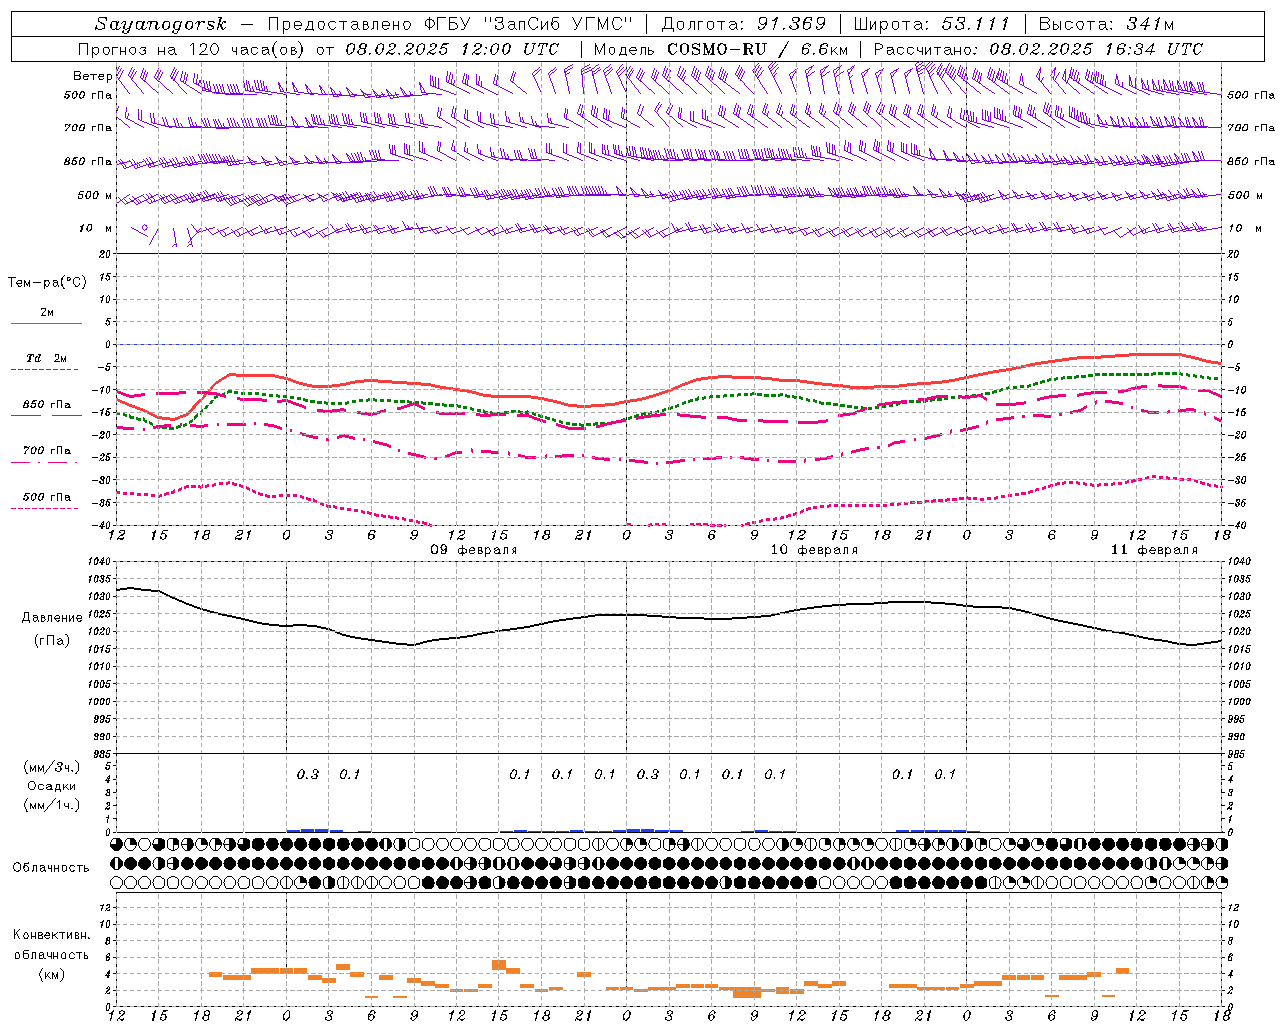
Task: Click the (мм/3ч.) precipitation unit label
Action: 52,767
